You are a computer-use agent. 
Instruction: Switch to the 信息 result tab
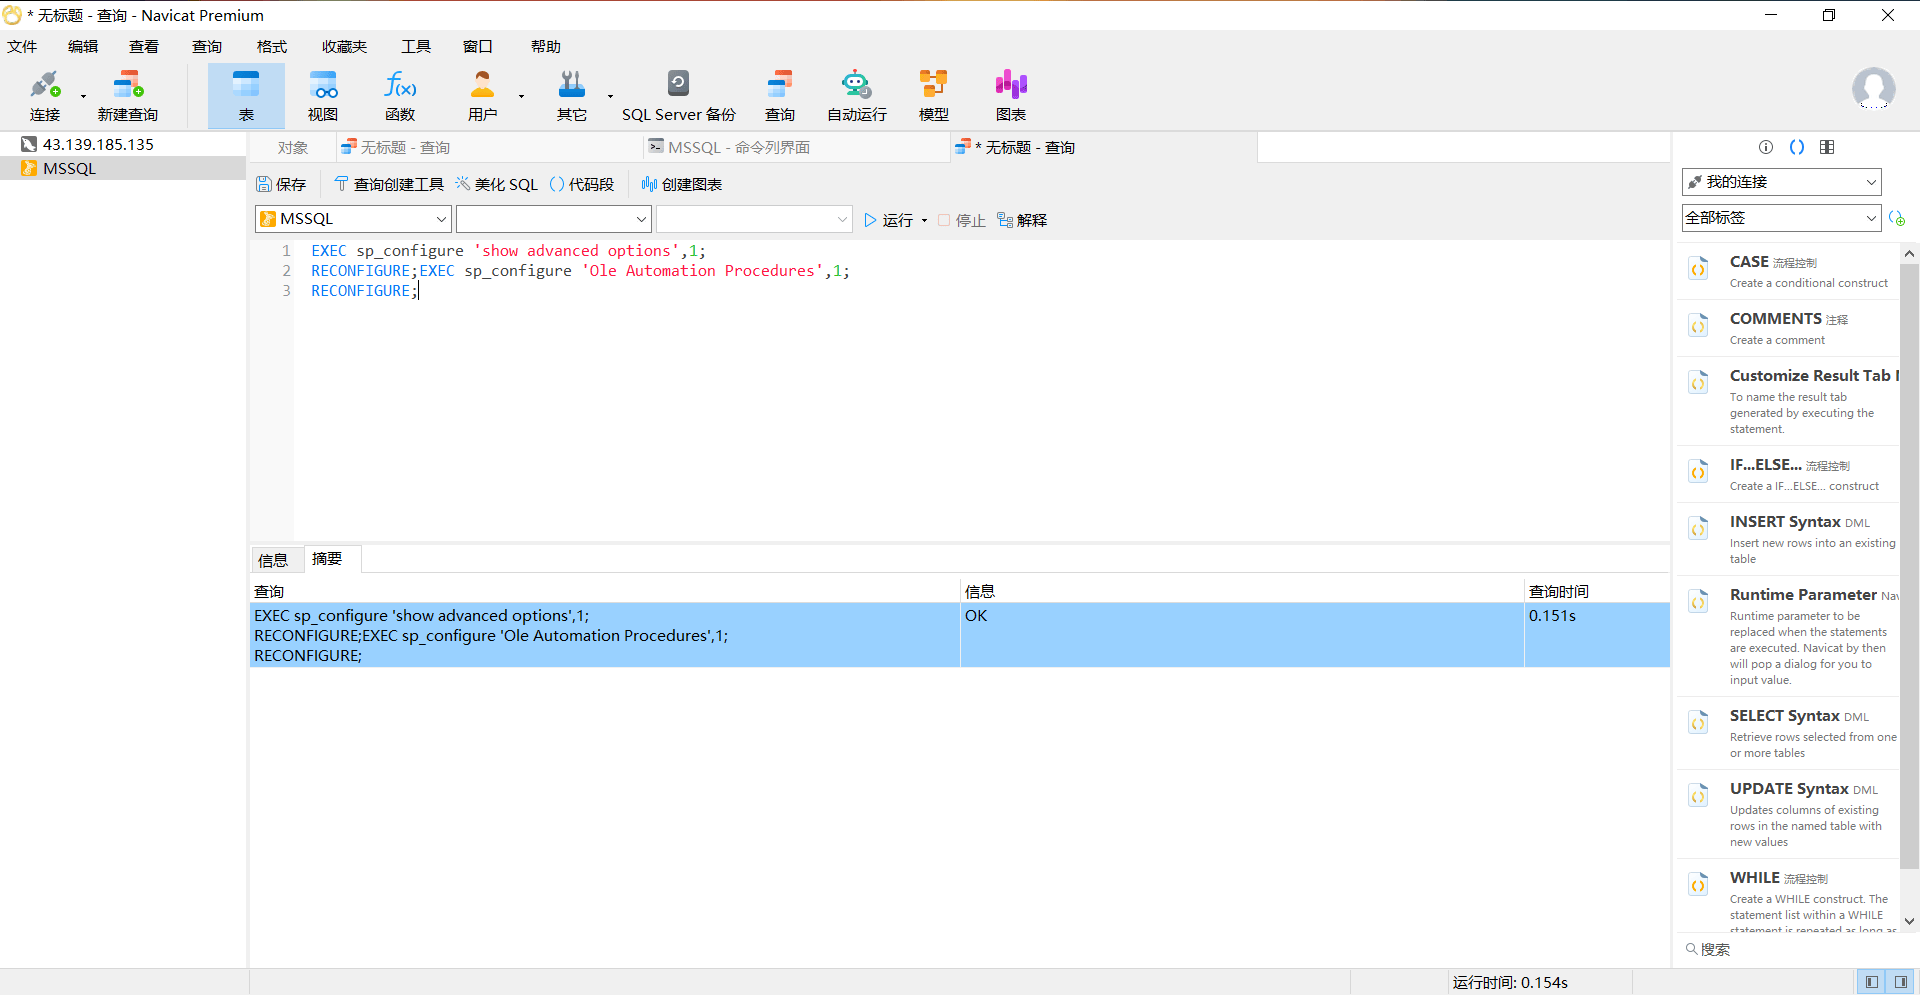point(273,560)
